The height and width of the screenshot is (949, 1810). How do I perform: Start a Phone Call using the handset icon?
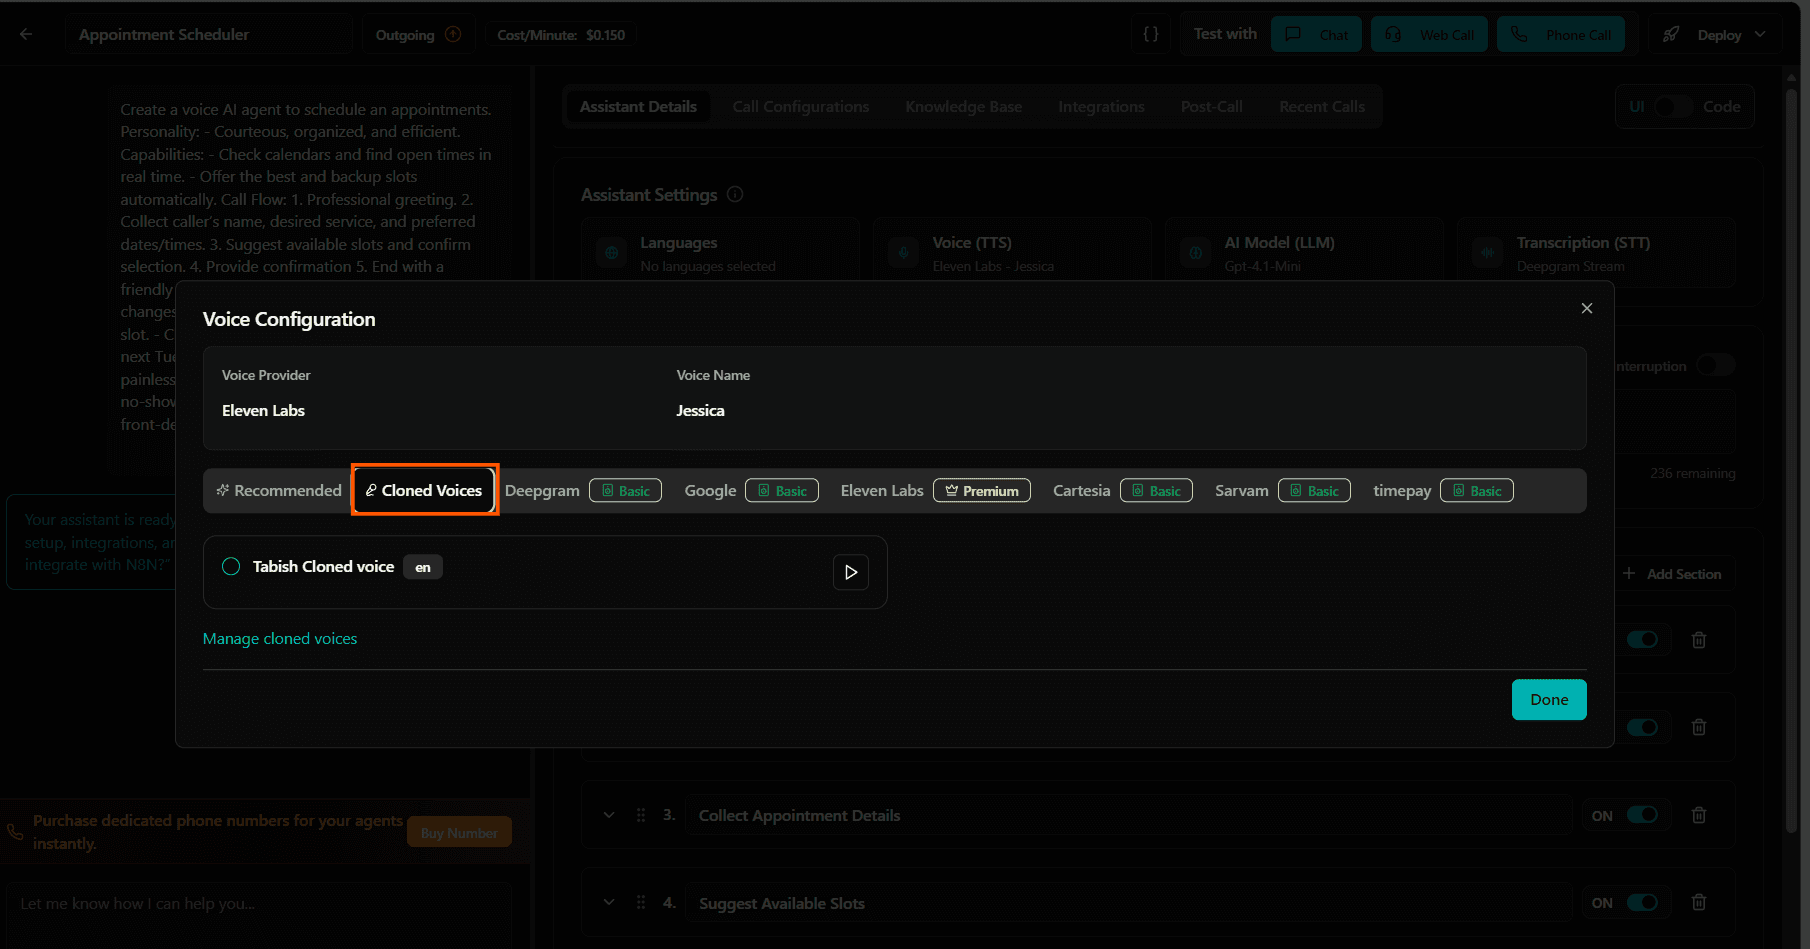coord(1521,33)
